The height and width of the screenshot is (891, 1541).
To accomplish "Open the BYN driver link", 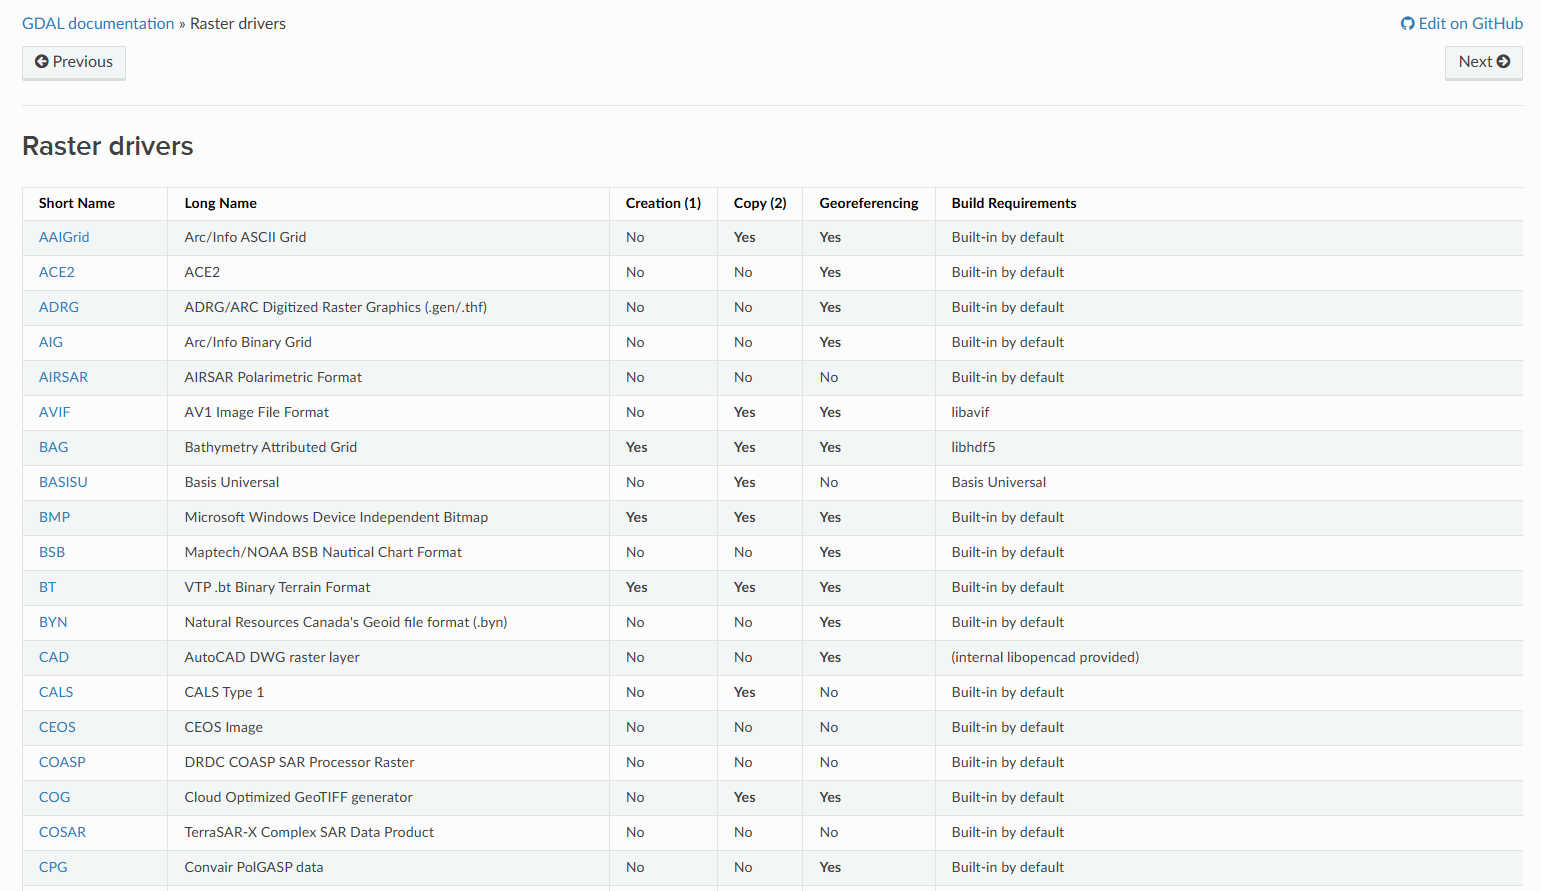I will [x=53, y=622].
